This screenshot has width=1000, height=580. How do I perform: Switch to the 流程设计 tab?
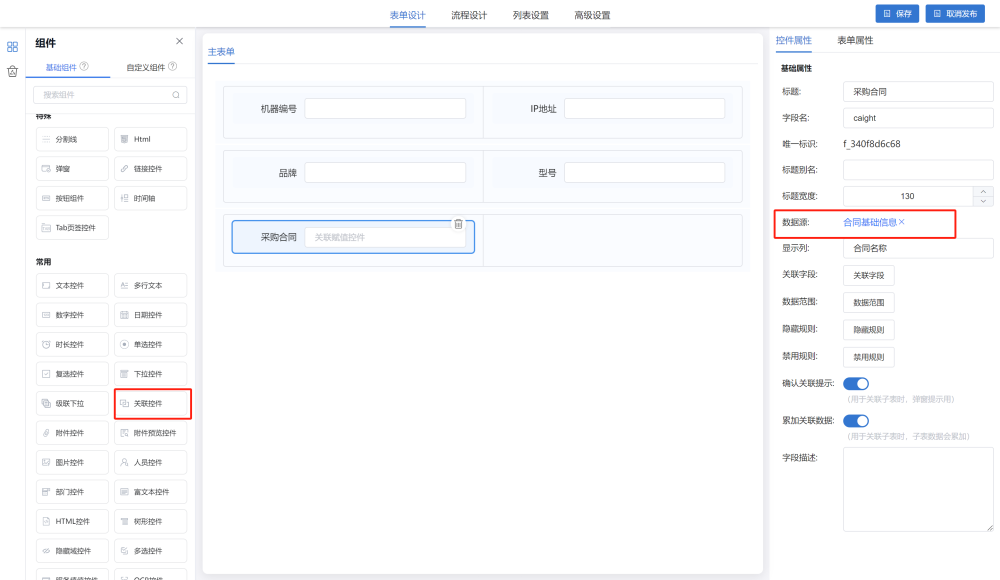(469, 15)
